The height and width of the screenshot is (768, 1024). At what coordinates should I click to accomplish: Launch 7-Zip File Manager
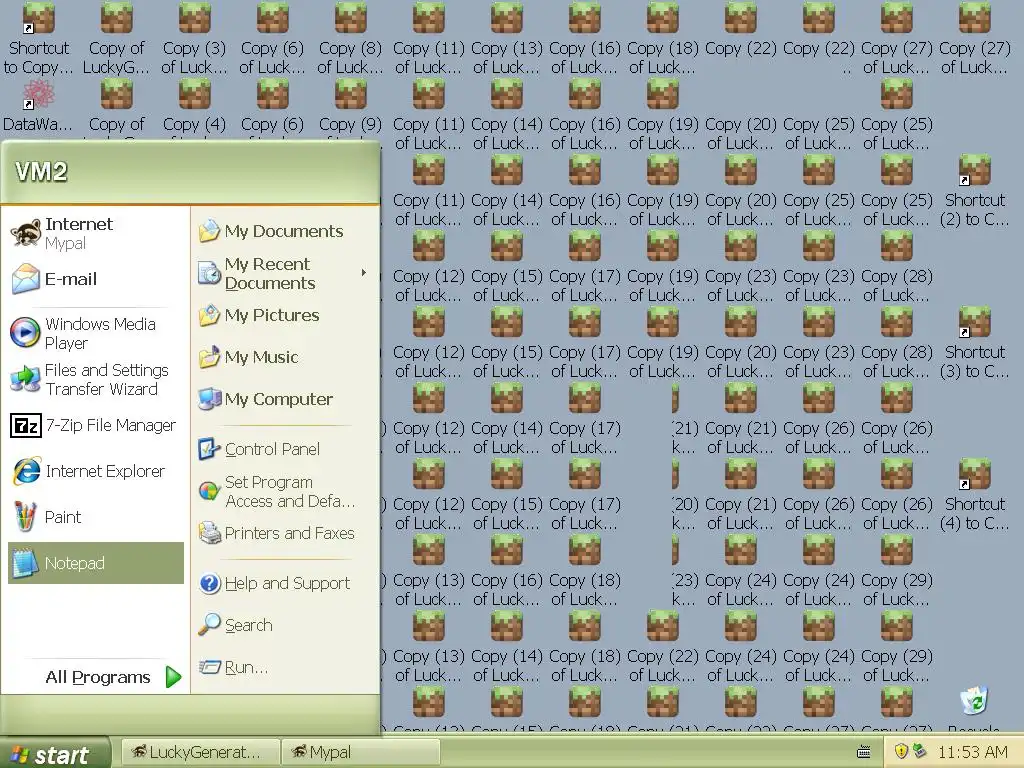tap(95, 425)
